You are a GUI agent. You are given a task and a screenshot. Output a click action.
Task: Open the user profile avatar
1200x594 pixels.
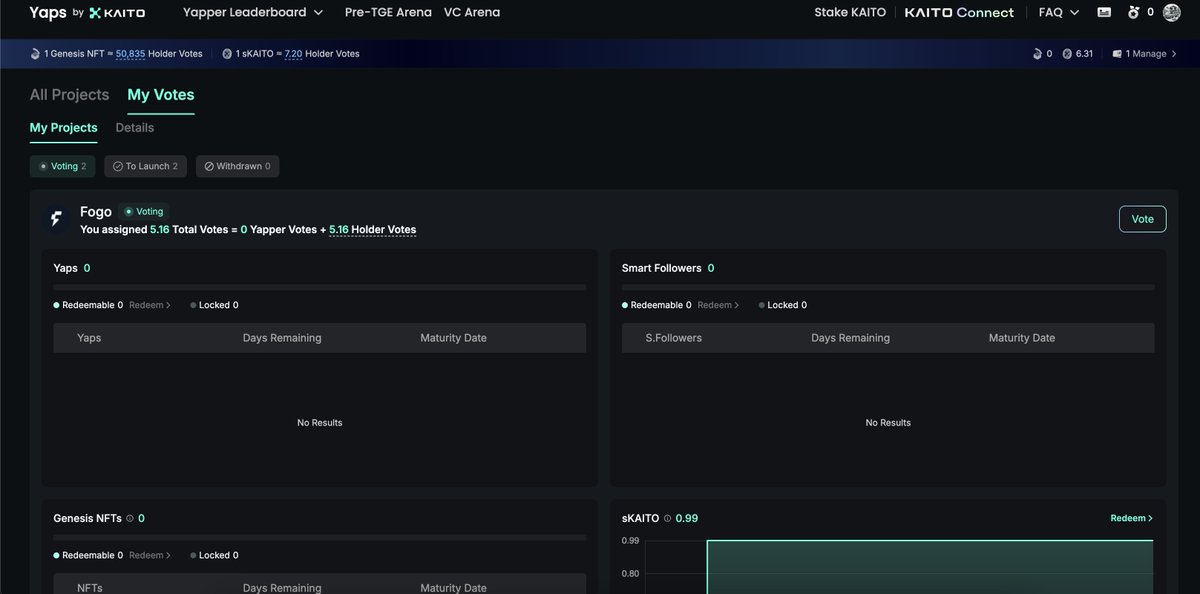(1172, 13)
